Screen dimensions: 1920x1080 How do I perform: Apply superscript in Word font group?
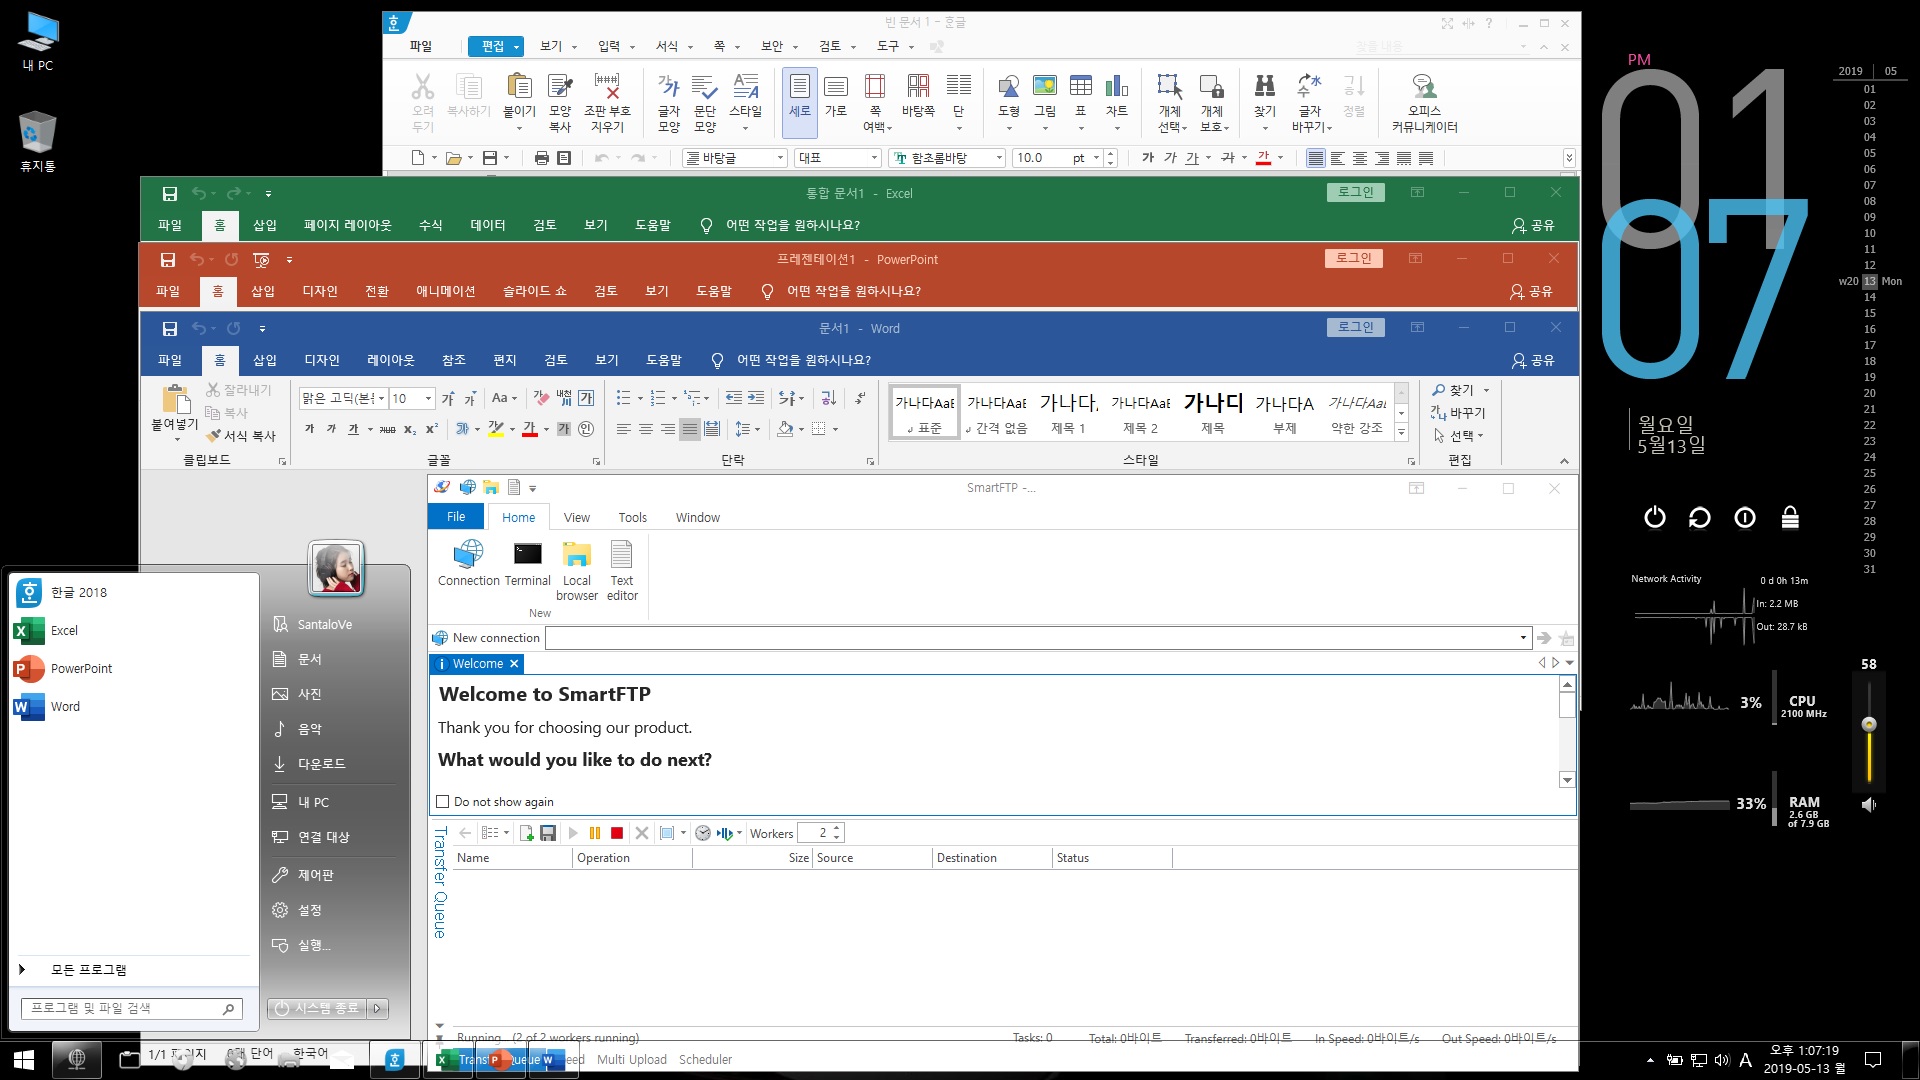click(x=432, y=429)
